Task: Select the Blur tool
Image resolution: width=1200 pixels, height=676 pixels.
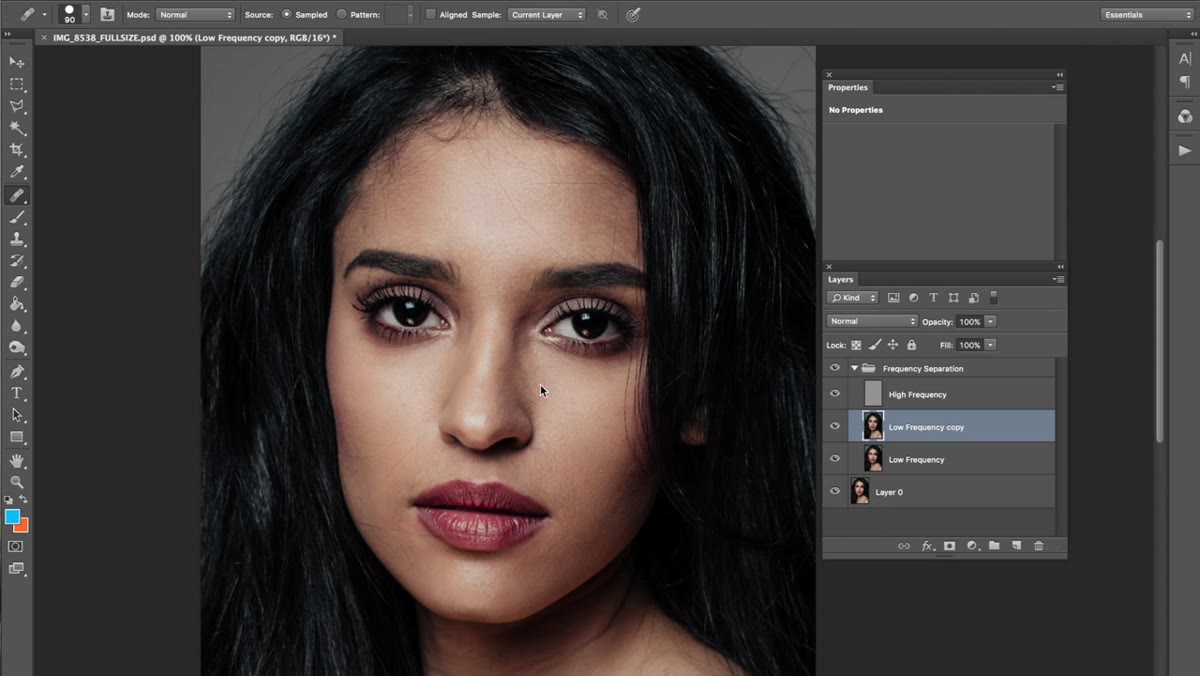Action: (x=17, y=326)
